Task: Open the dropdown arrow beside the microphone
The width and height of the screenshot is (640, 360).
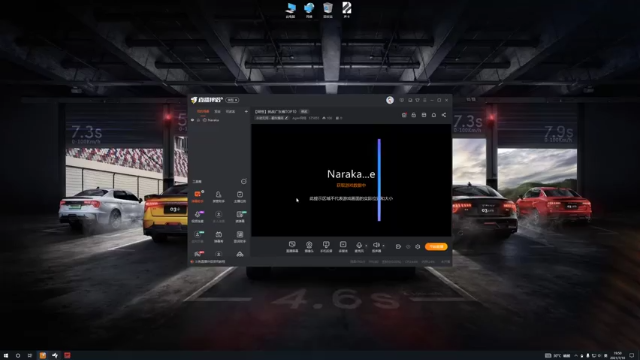Action: point(366,246)
